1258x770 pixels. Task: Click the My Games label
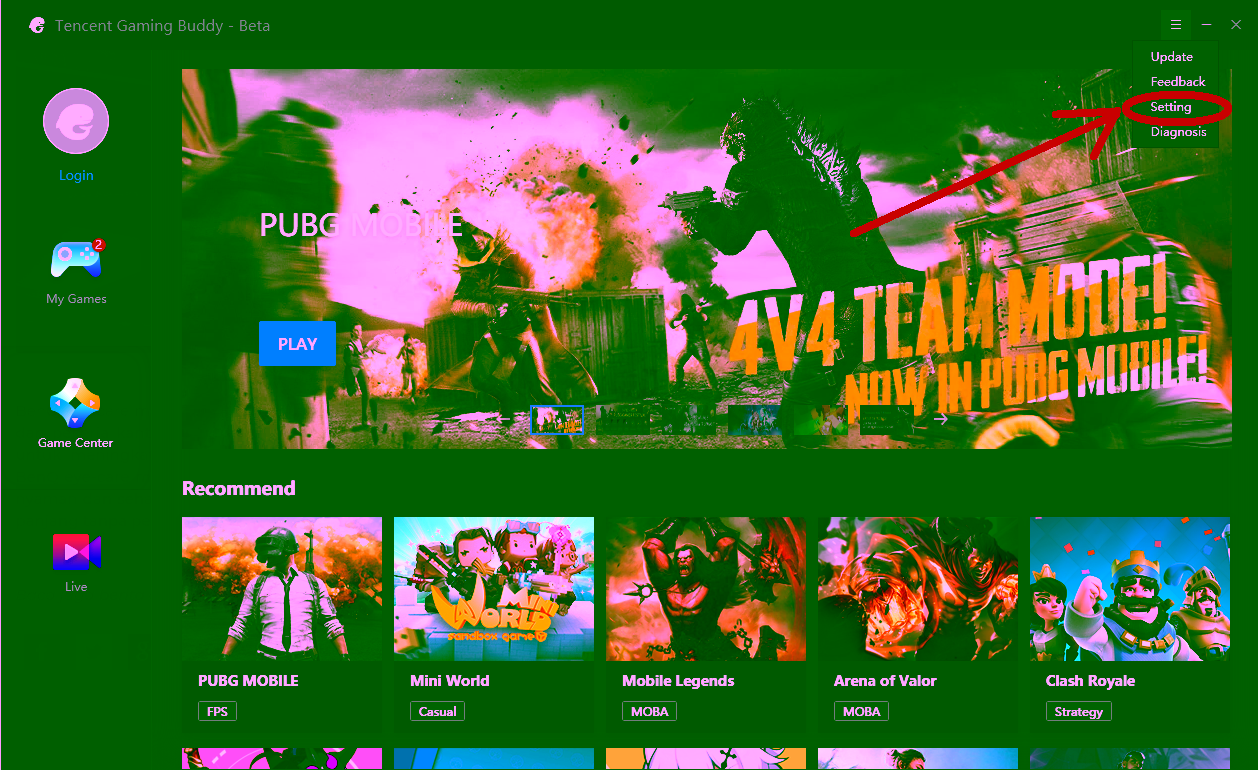coord(76,299)
